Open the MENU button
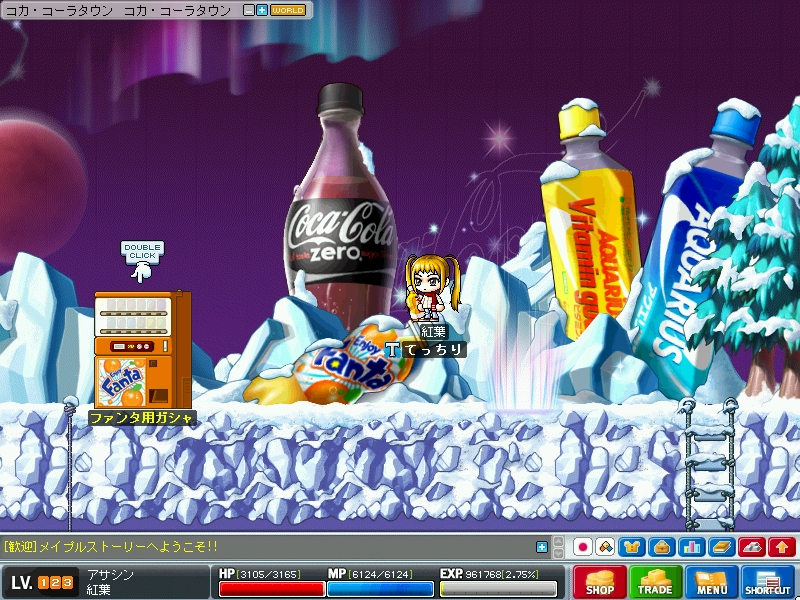Image resolution: width=800 pixels, height=600 pixels. 711,582
